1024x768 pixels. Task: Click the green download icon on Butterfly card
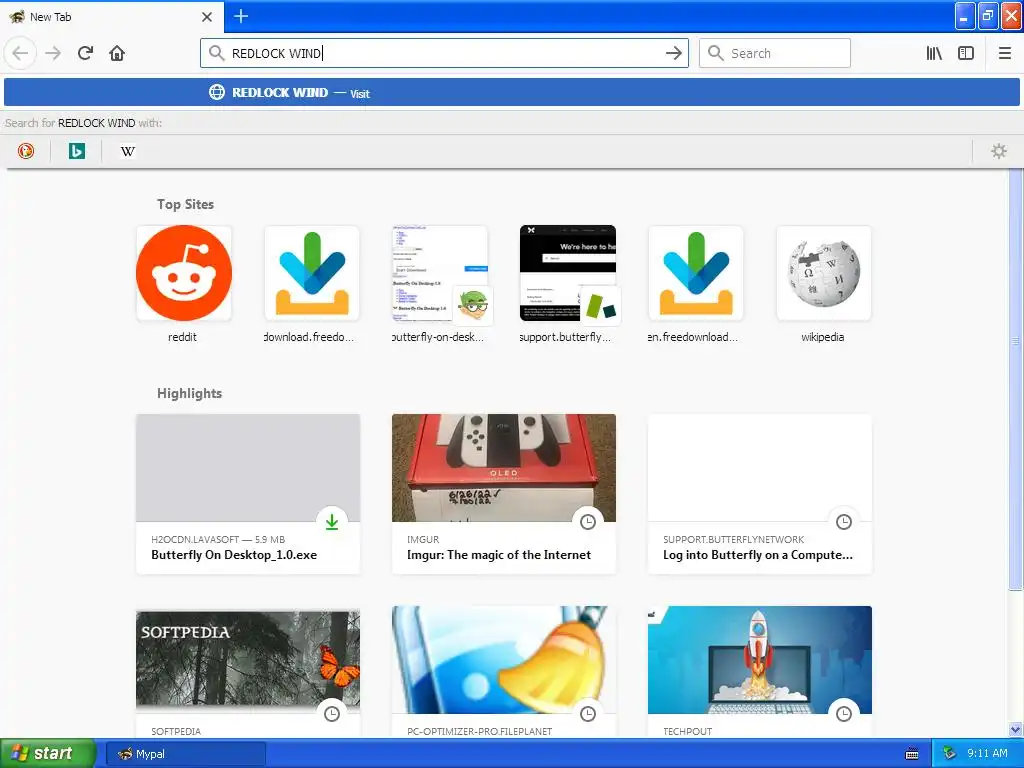point(332,521)
